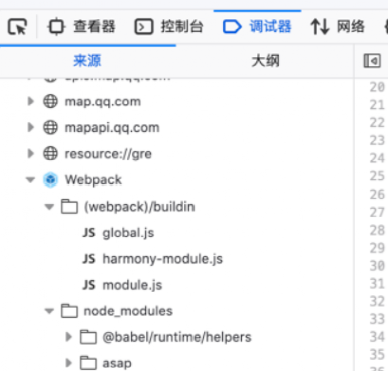The width and height of the screenshot is (388, 371).
Task: Open the harmony-module.js file
Action: coord(163,259)
